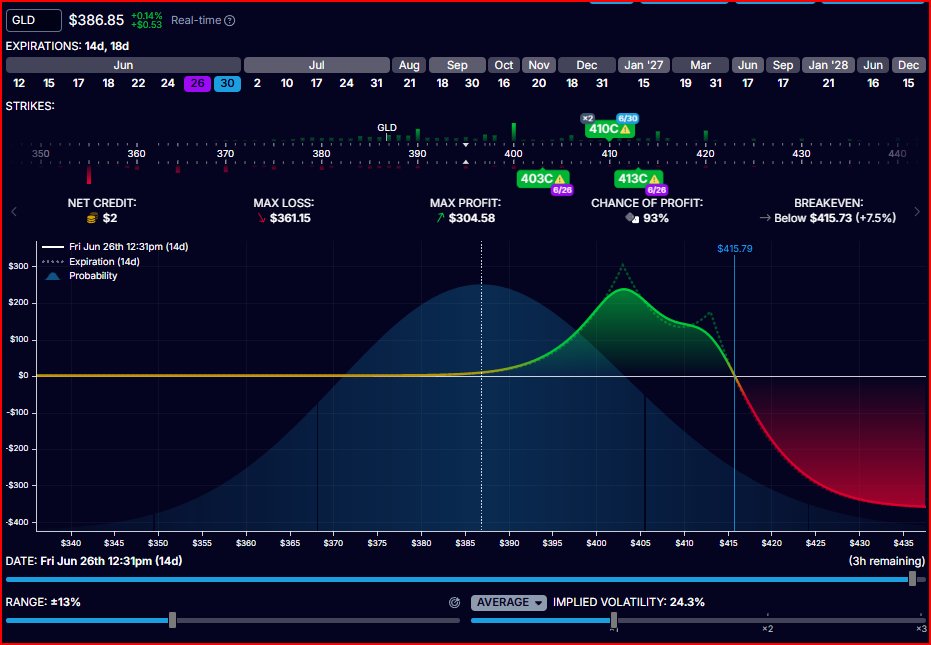Click the ×2 quantity badge on 410C
931x645 pixels.
click(x=587, y=118)
